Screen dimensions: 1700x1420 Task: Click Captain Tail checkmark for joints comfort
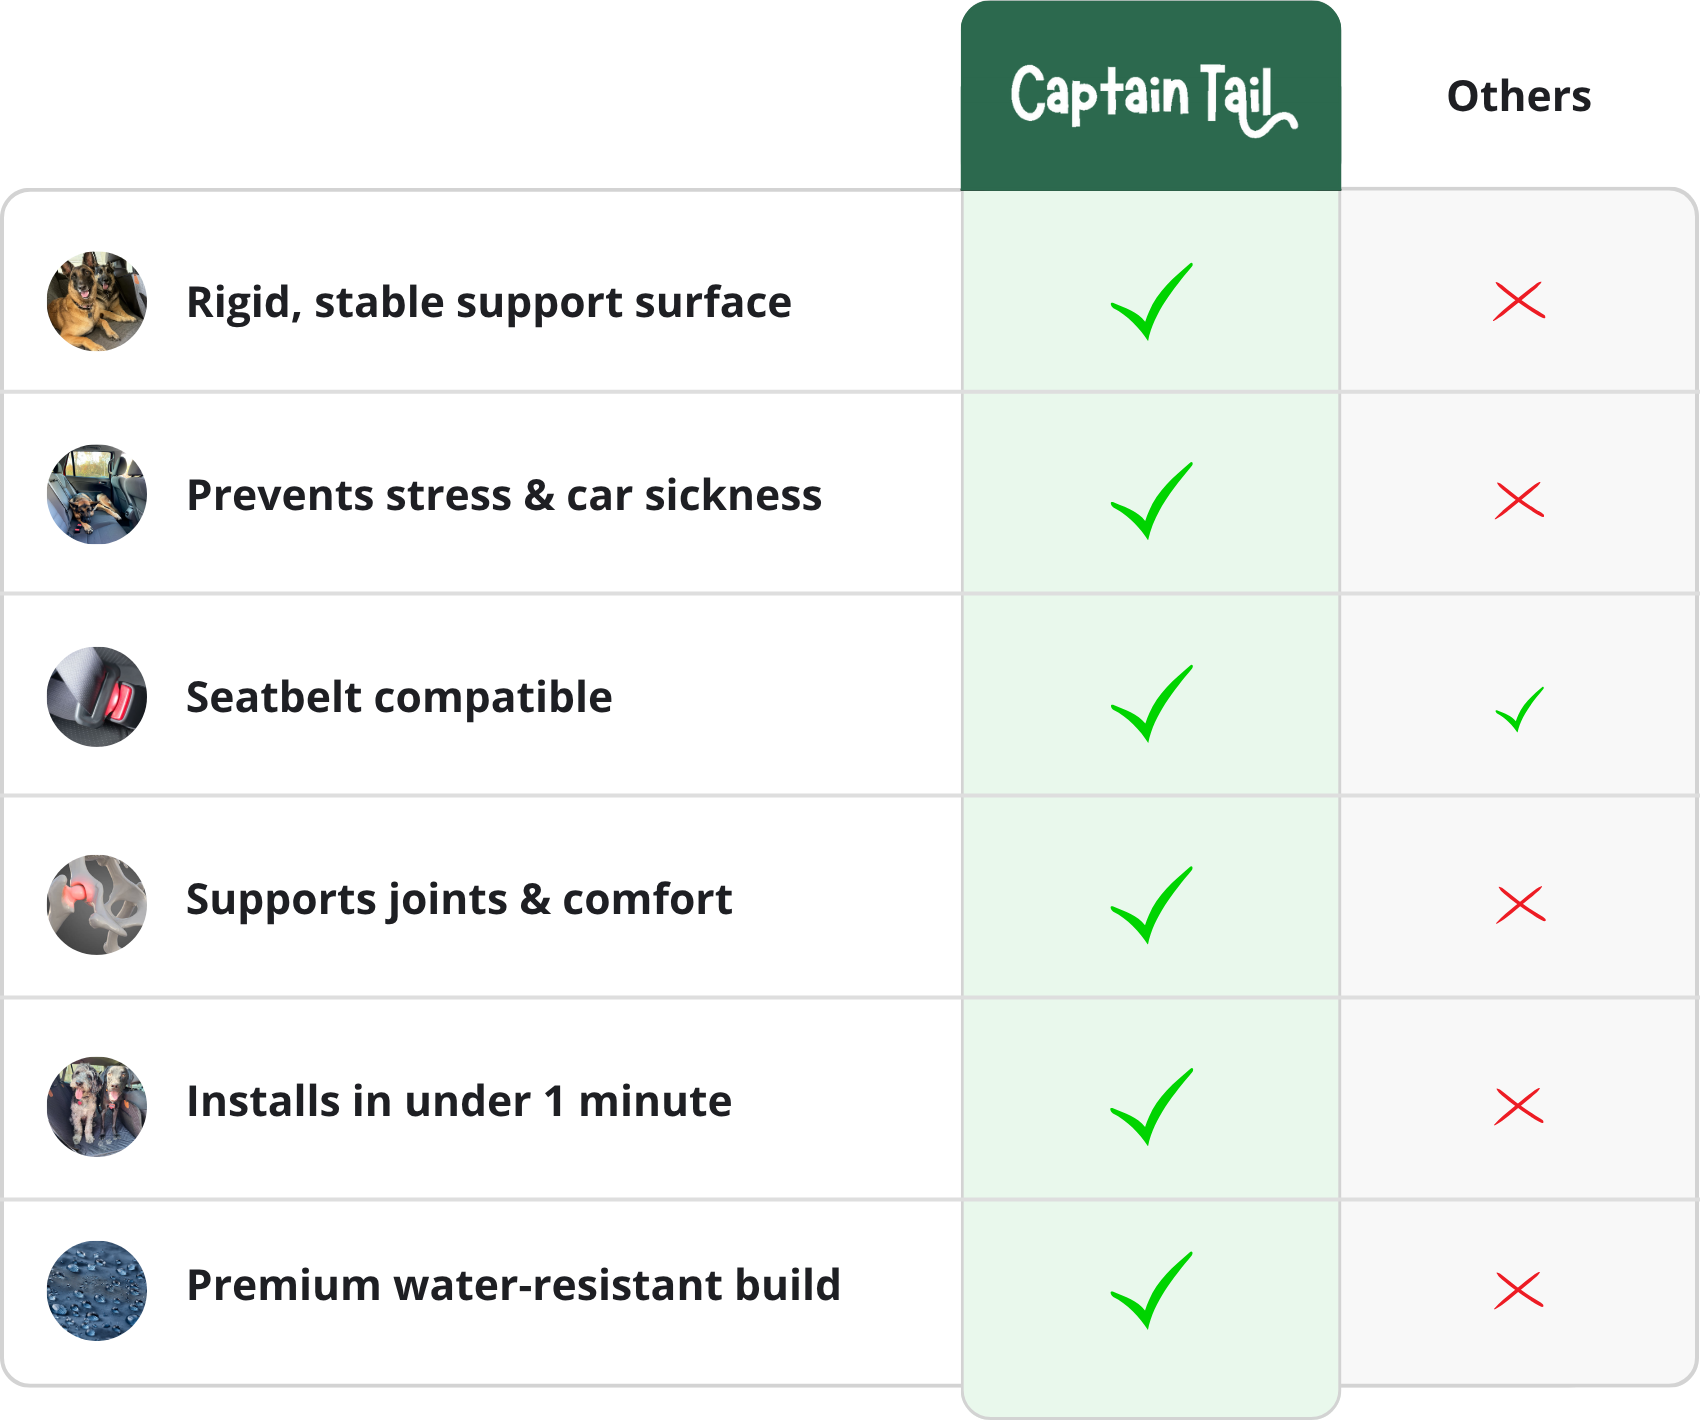point(1151,905)
